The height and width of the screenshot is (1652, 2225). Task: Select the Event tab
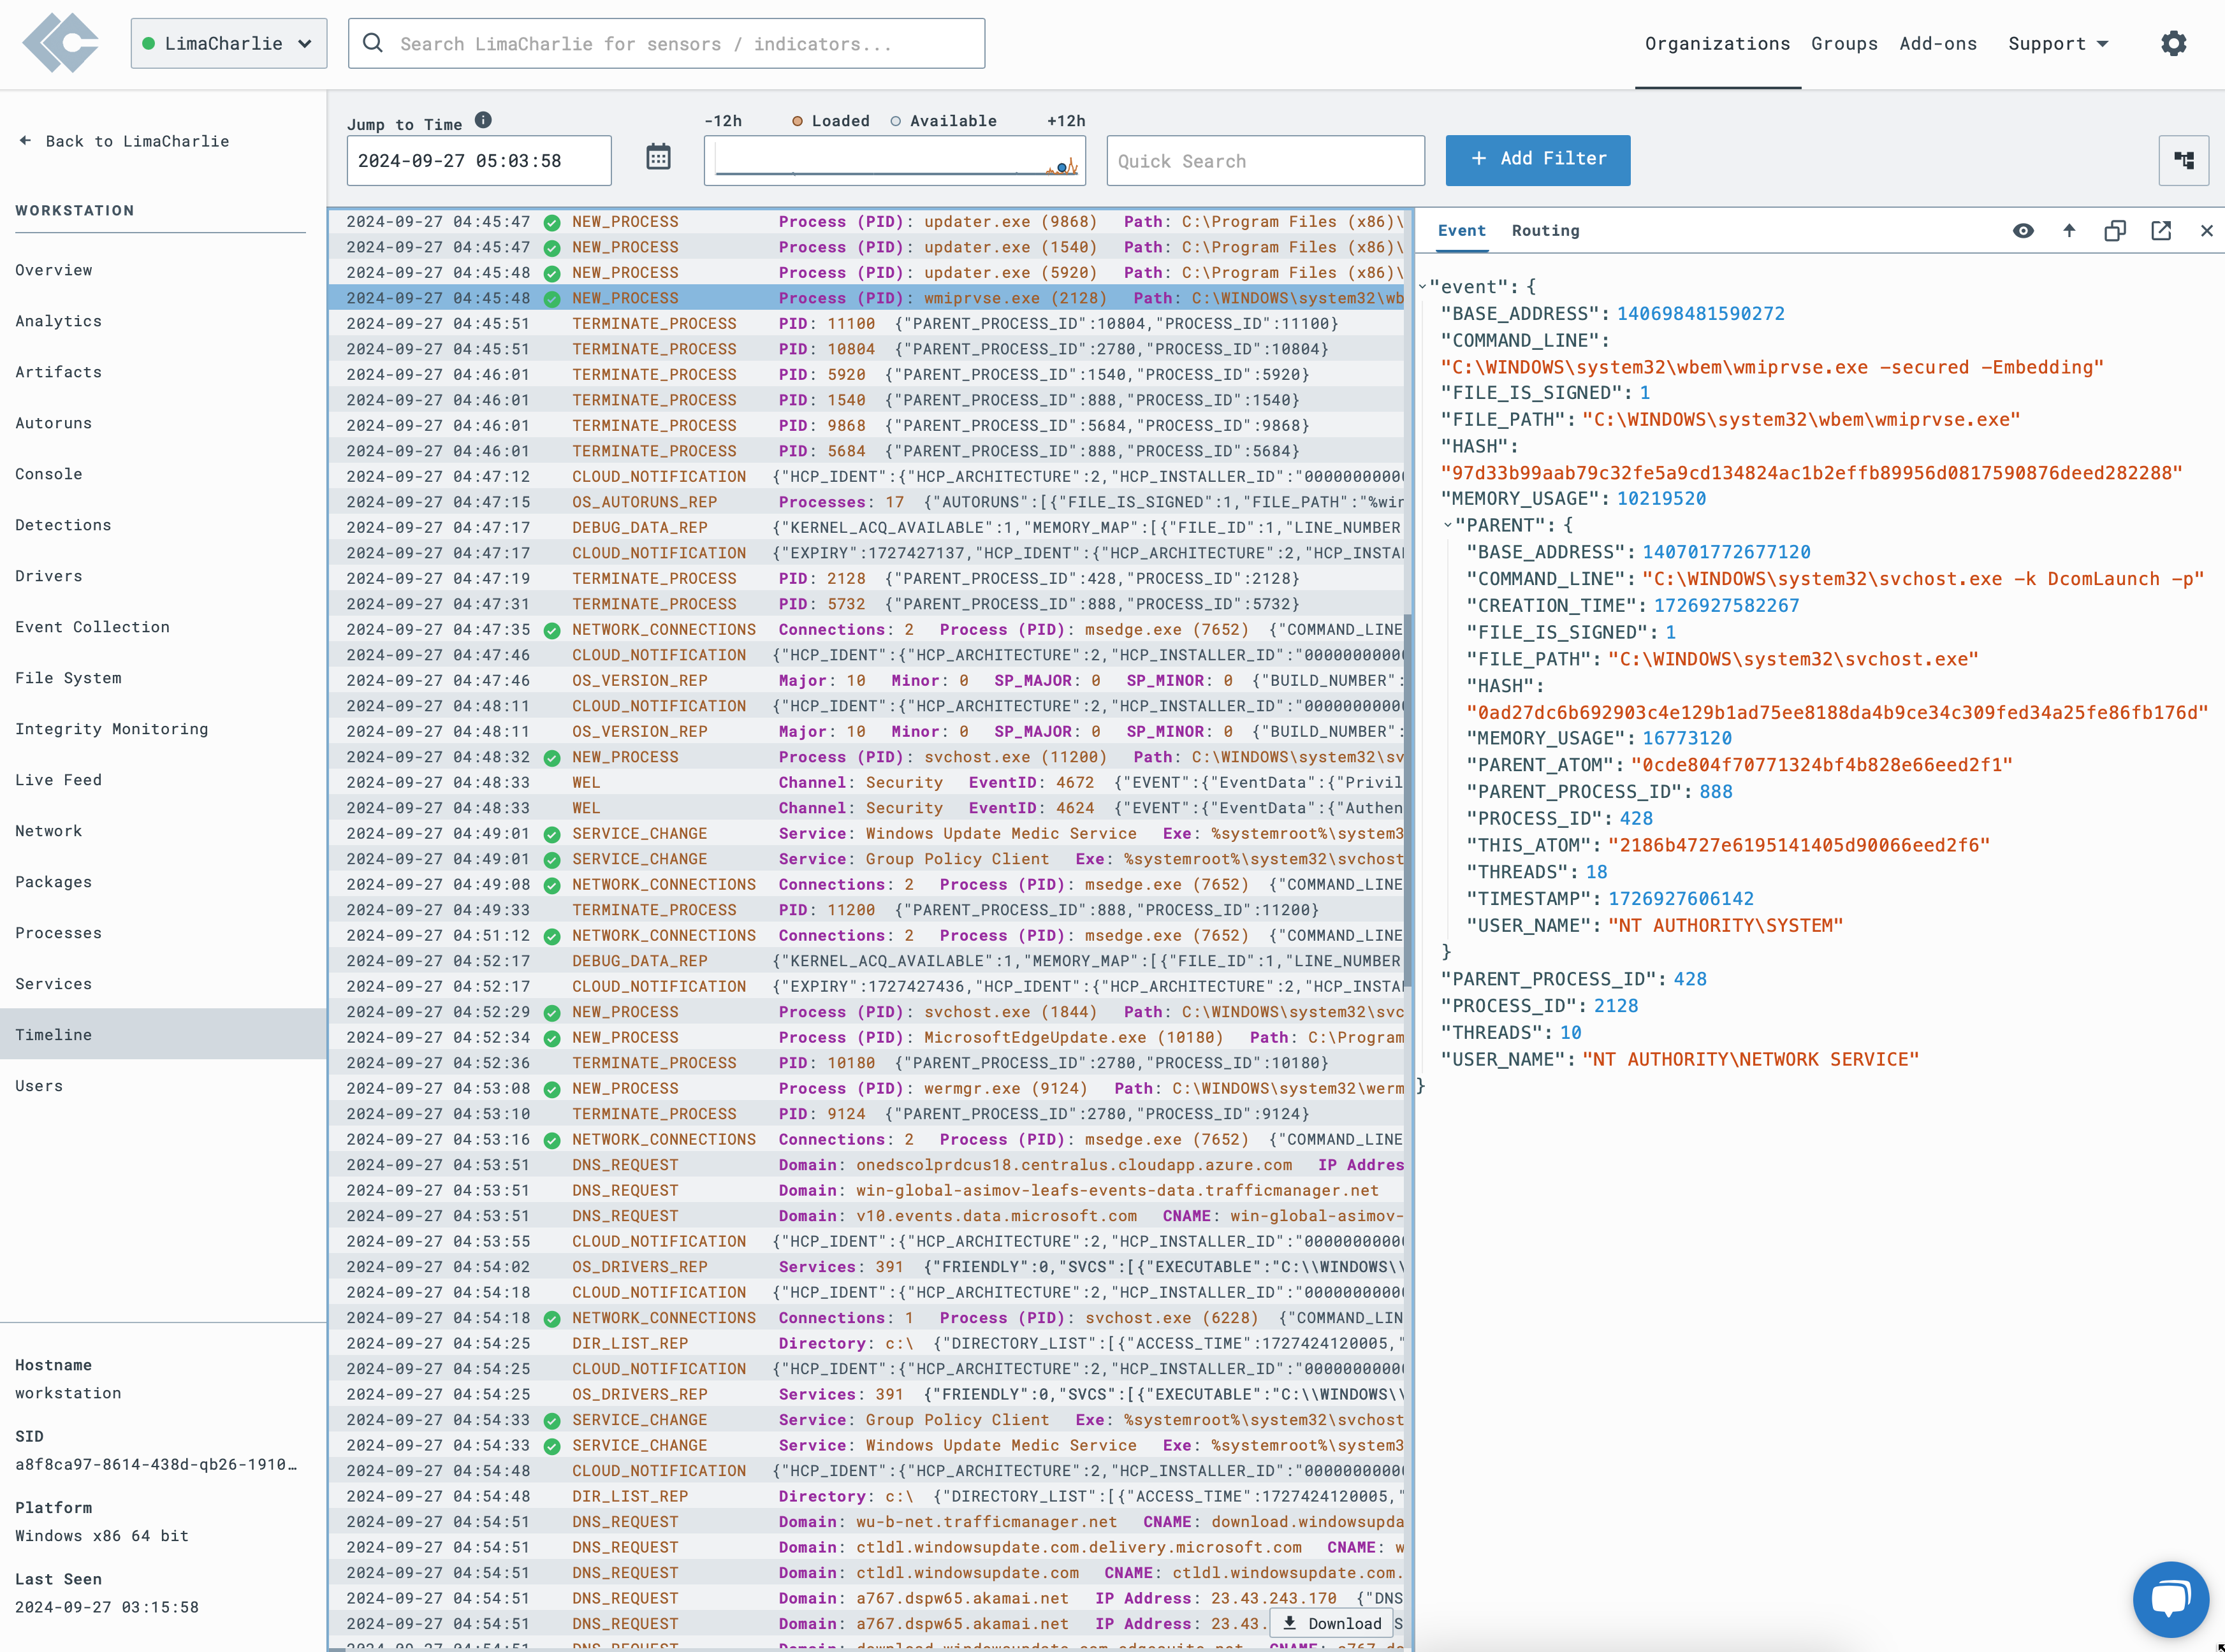click(x=1461, y=231)
